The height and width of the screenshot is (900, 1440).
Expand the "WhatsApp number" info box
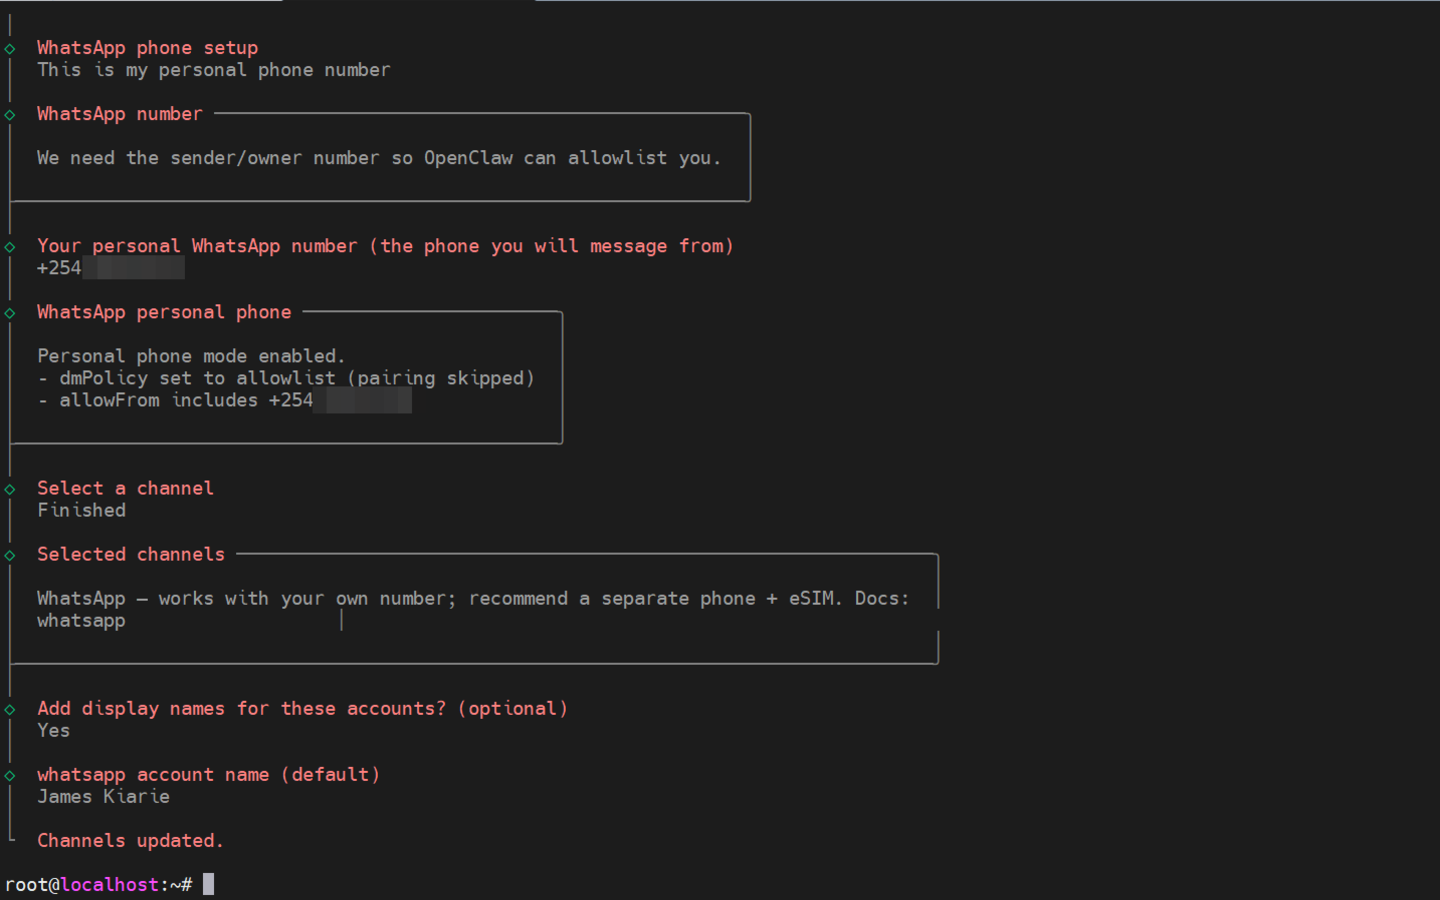click(119, 114)
